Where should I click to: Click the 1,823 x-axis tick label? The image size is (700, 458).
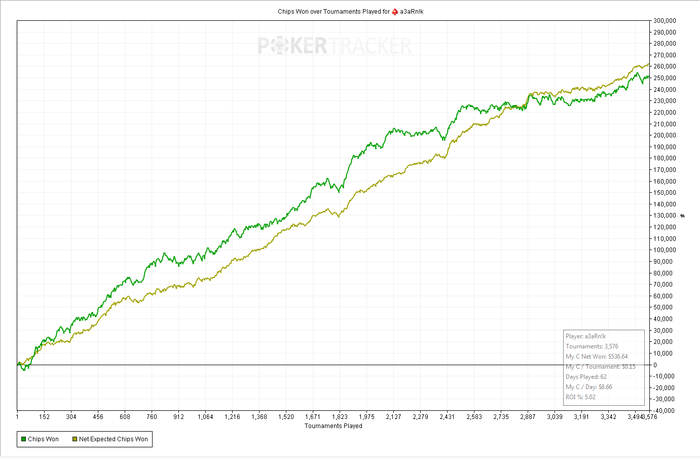click(340, 417)
